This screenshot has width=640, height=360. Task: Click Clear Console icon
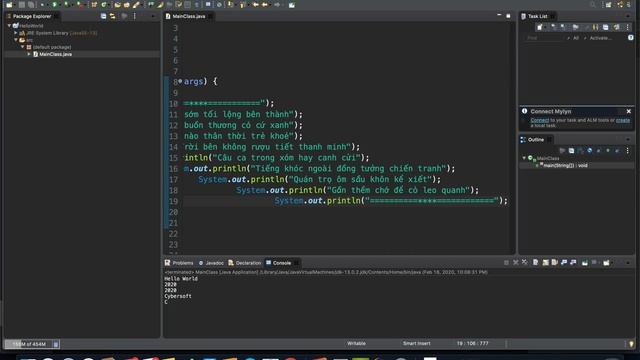pos(536,262)
